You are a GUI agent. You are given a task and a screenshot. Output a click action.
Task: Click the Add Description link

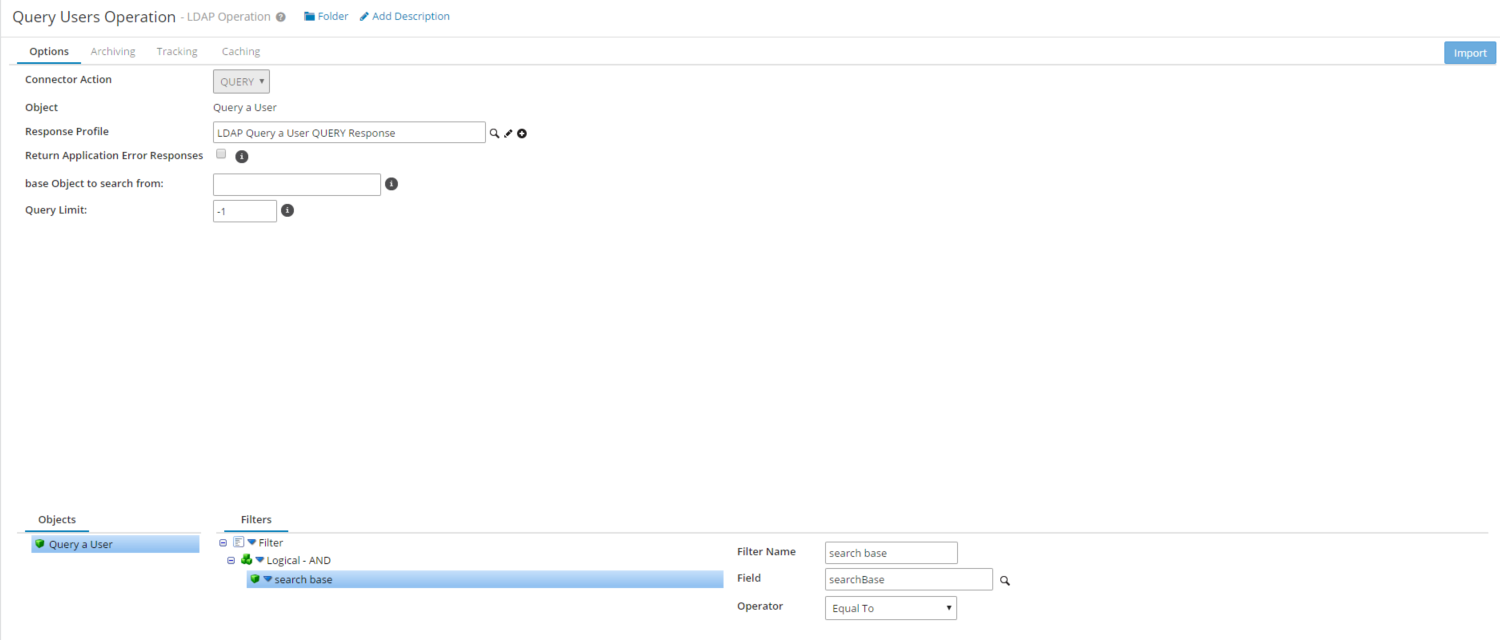coord(404,16)
